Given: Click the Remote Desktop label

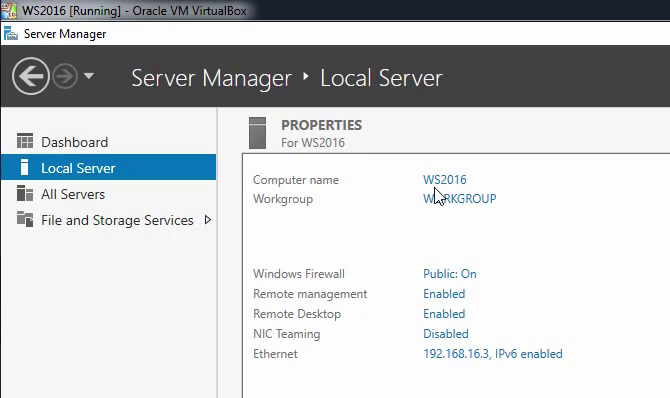Looking at the screenshot, I should 297,314.
